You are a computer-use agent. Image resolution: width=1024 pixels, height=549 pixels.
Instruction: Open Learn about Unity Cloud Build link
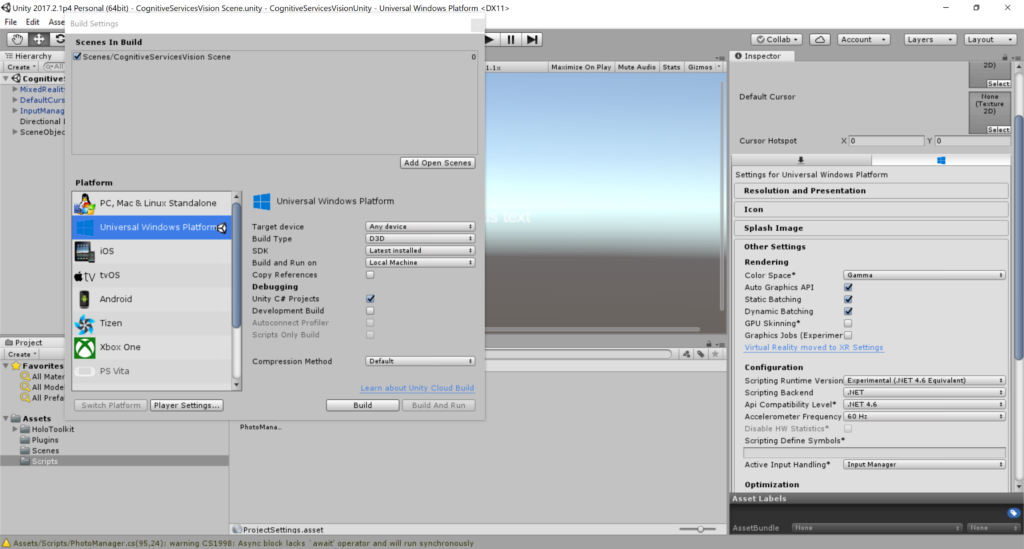[x=417, y=388]
